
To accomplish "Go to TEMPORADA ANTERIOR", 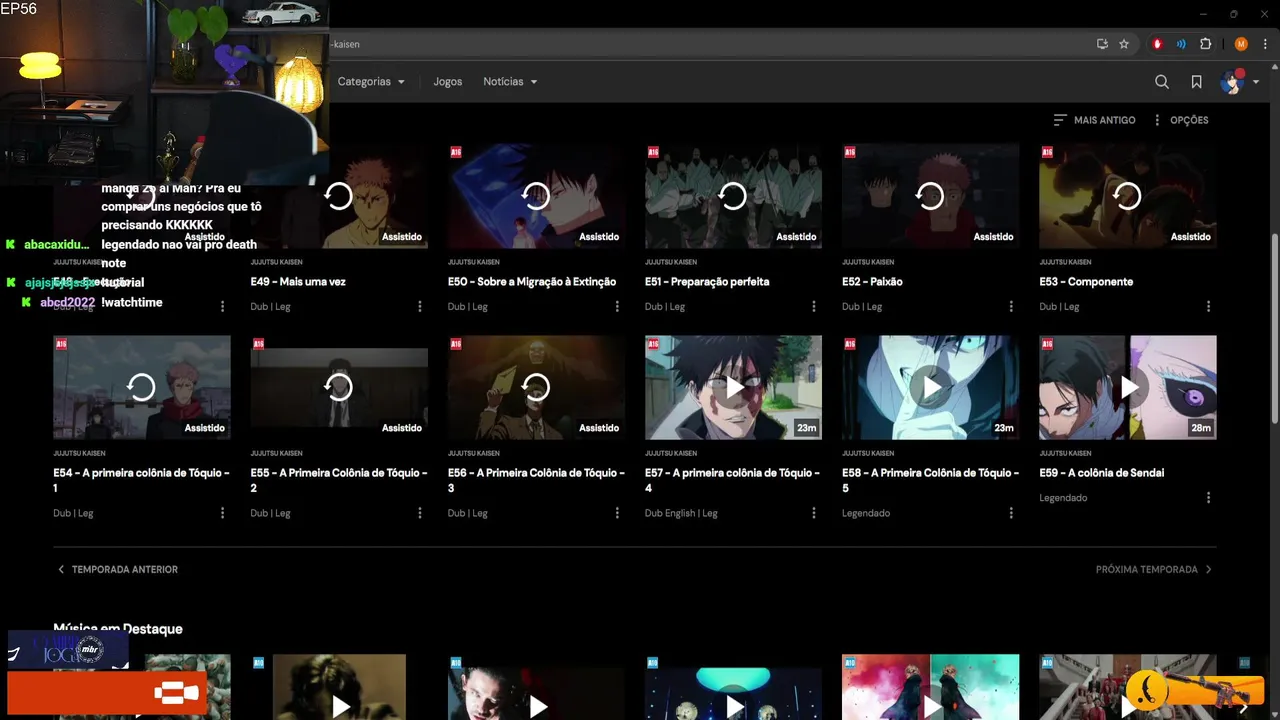I will point(117,570).
